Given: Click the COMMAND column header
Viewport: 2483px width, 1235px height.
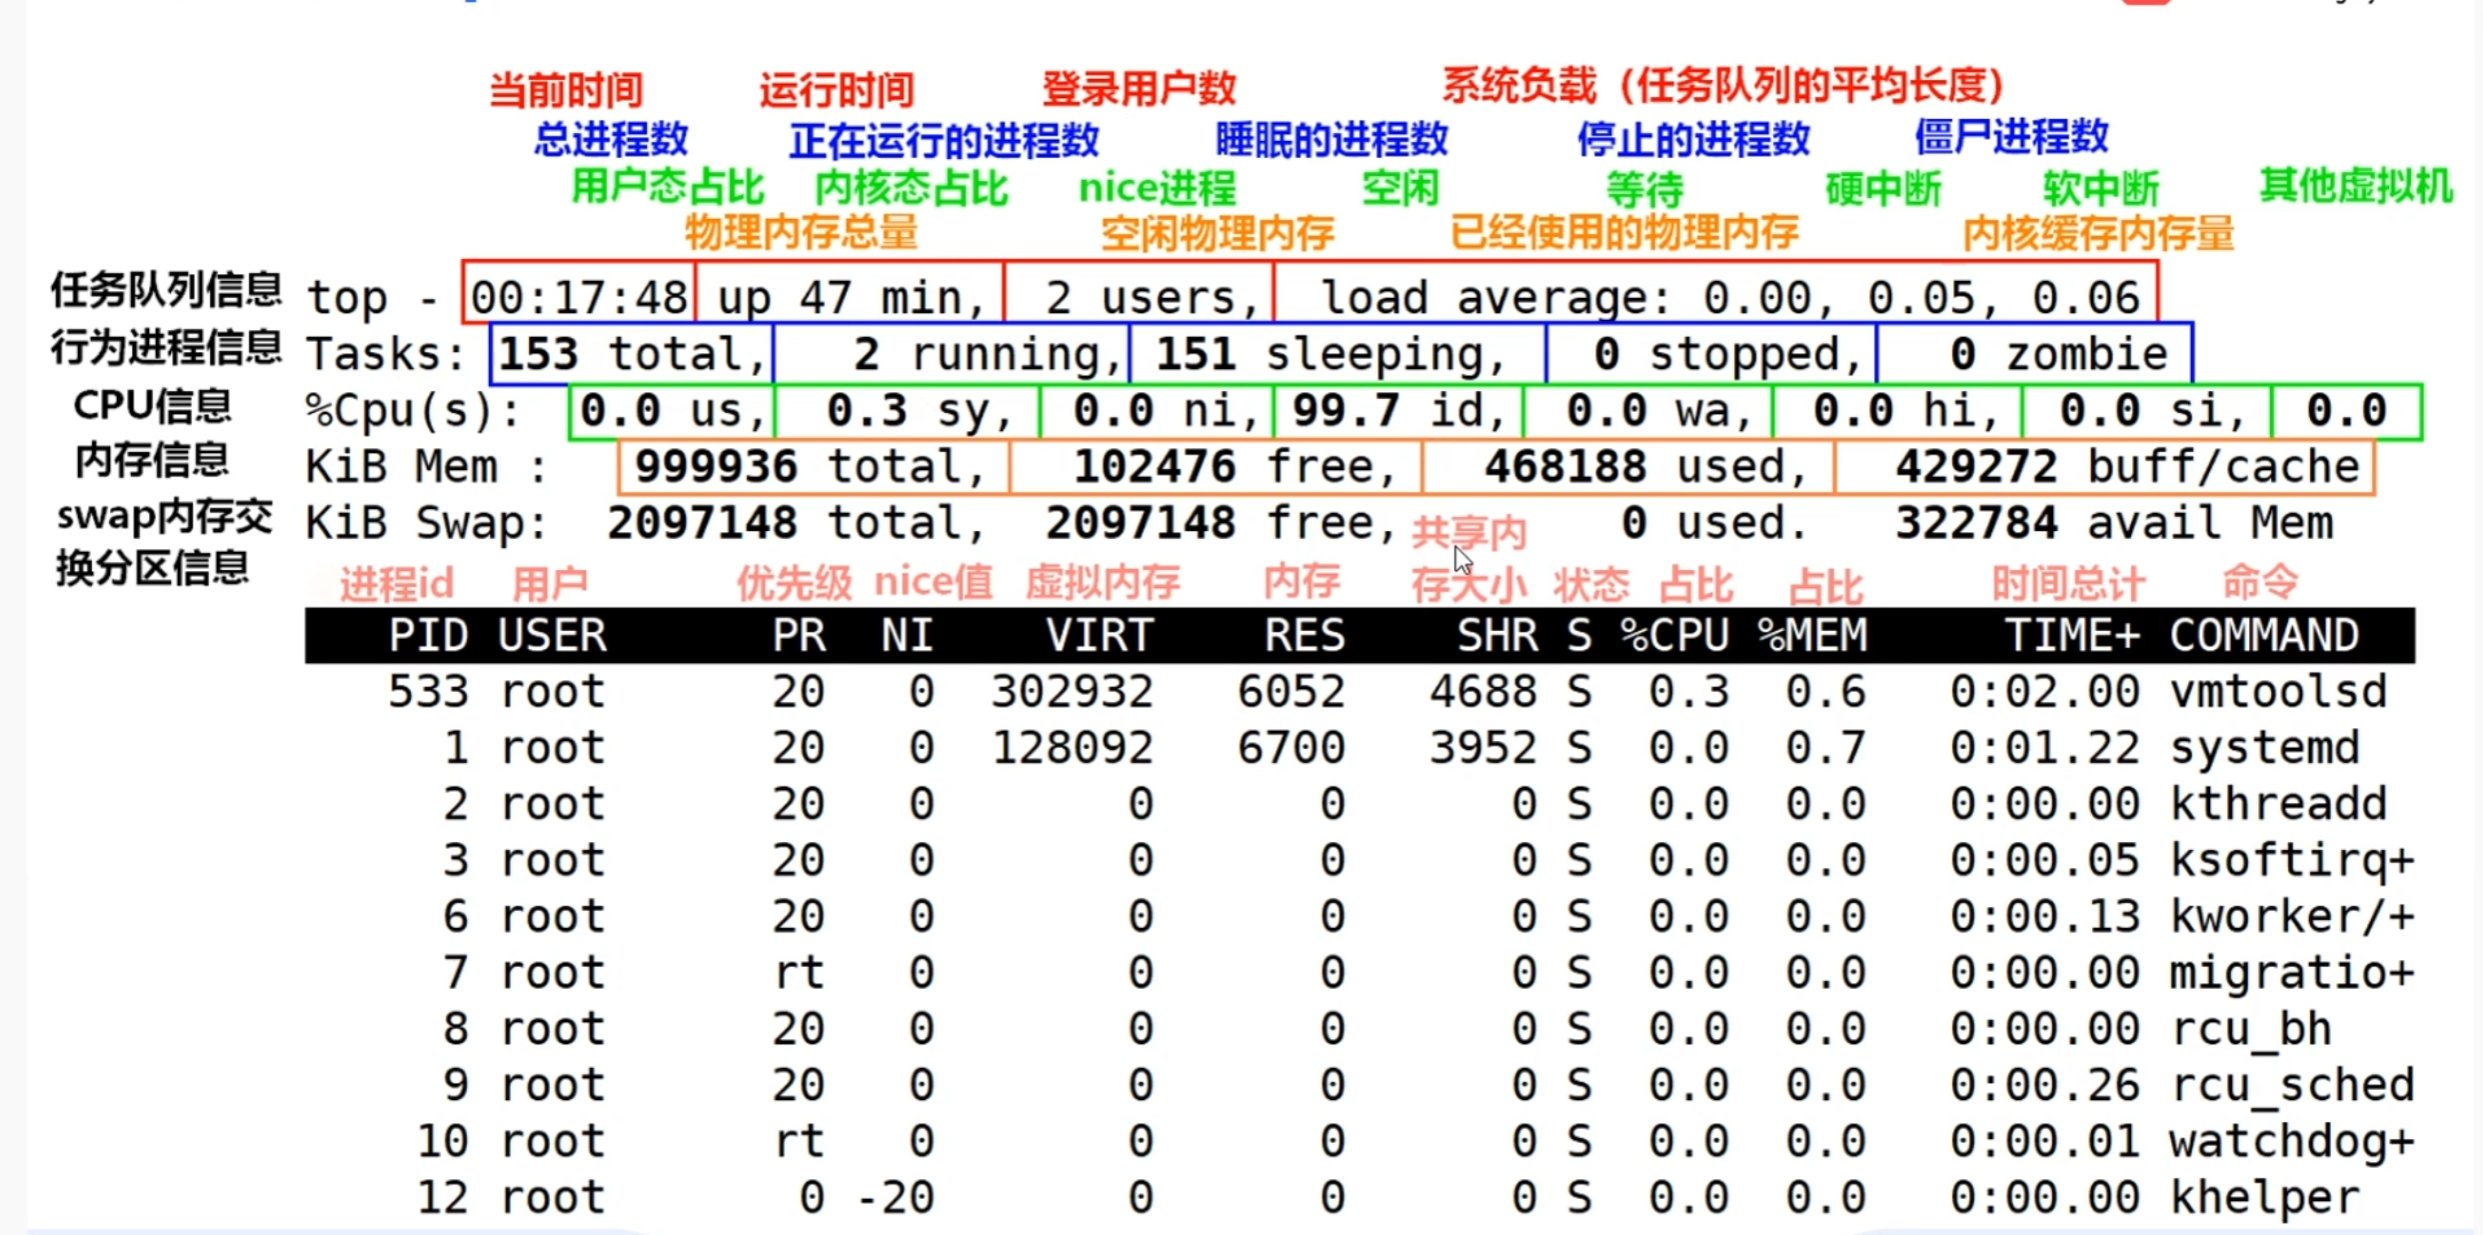Looking at the screenshot, I should [x=2264, y=635].
